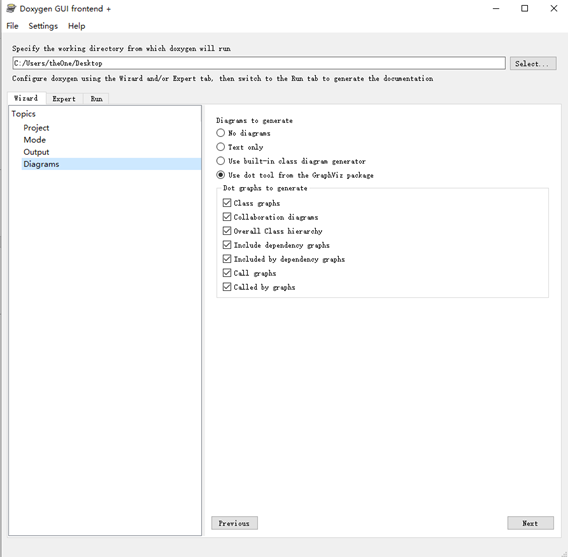Click the working directory path field
568x557 pixels.
(x=259, y=63)
